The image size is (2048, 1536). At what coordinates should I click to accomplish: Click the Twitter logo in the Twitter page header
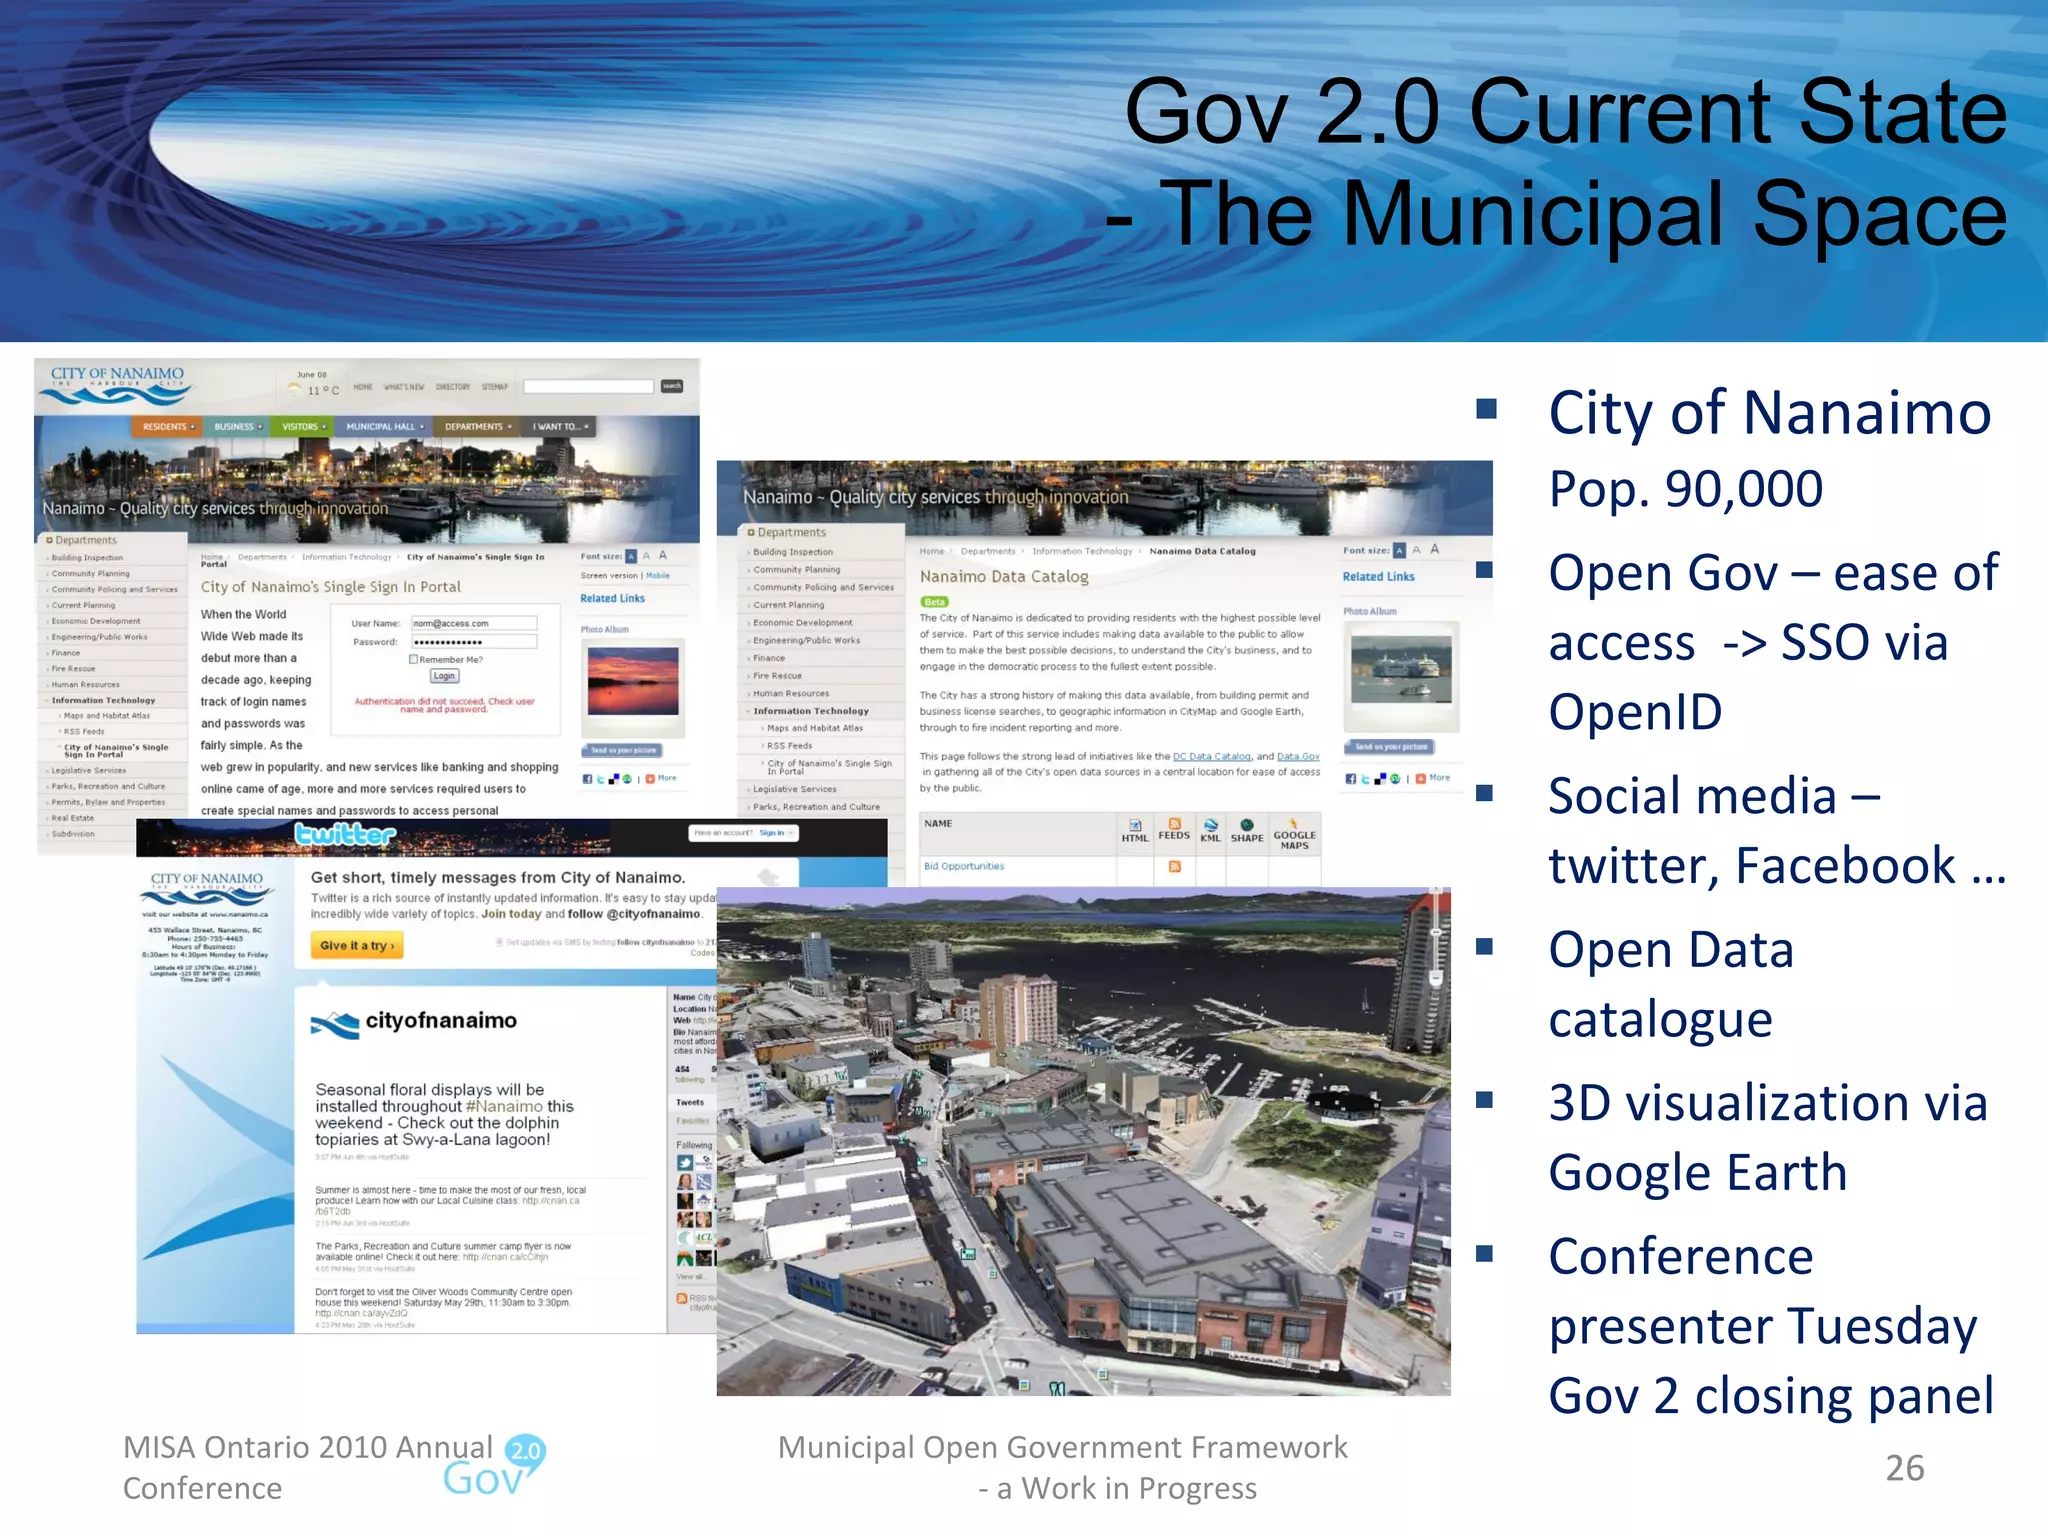[345, 834]
